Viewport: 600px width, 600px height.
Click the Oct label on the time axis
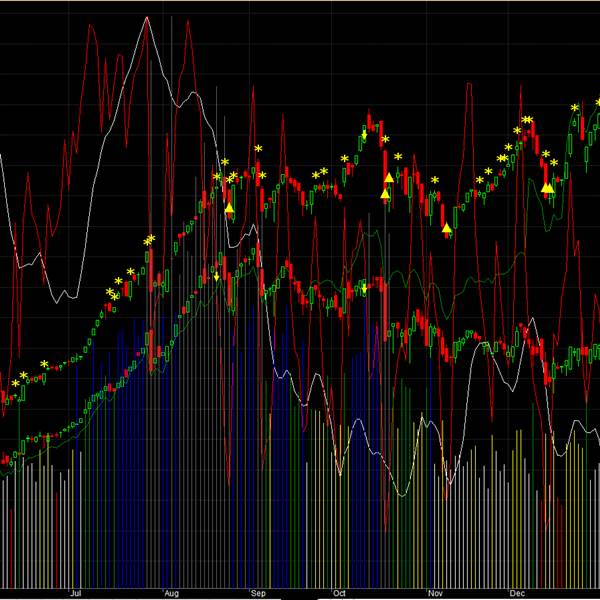tap(339, 593)
